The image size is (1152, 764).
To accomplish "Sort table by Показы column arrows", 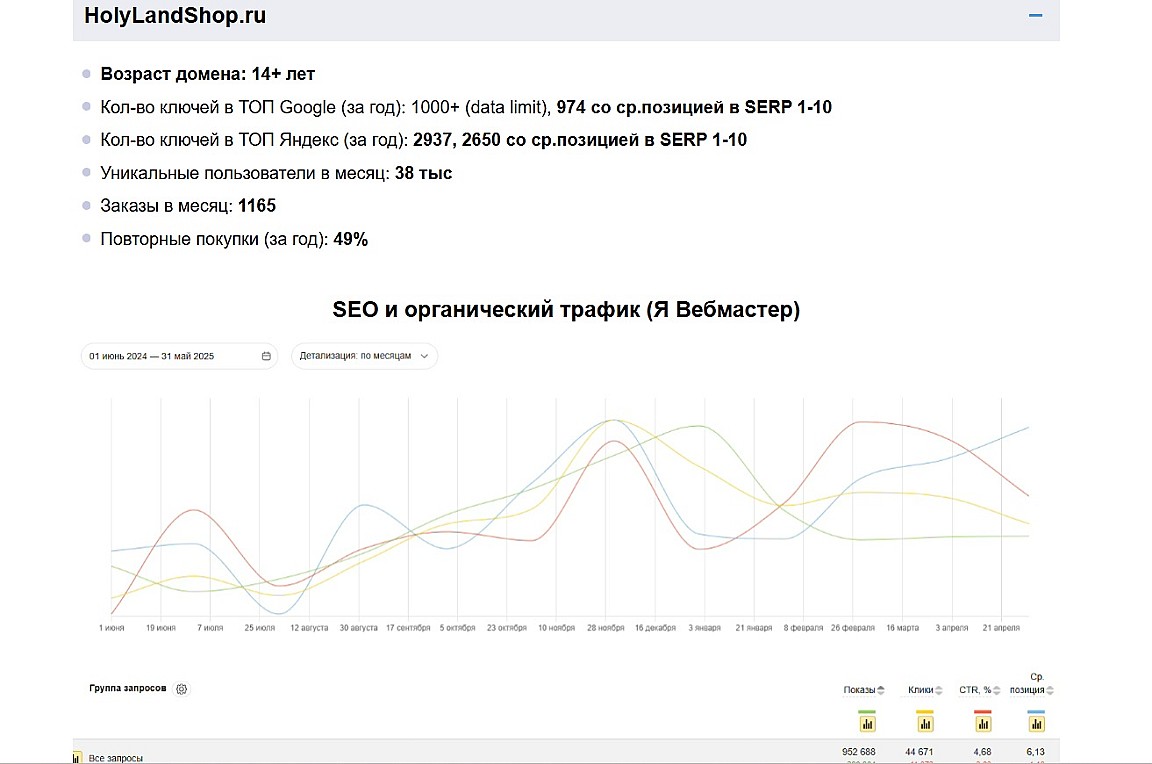I will (x=881, y=690).
